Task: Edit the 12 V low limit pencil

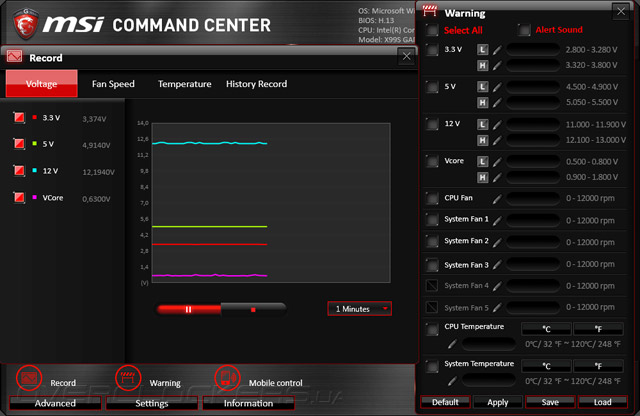Action: (x=497, y=125)
